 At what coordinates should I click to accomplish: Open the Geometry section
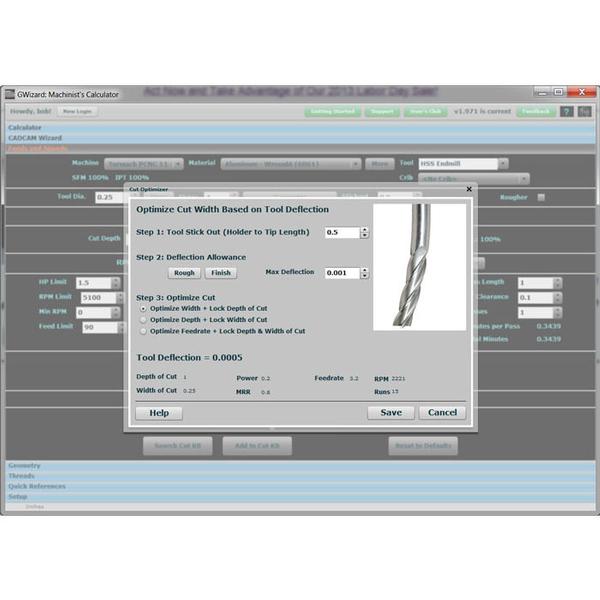click(25, 466)
